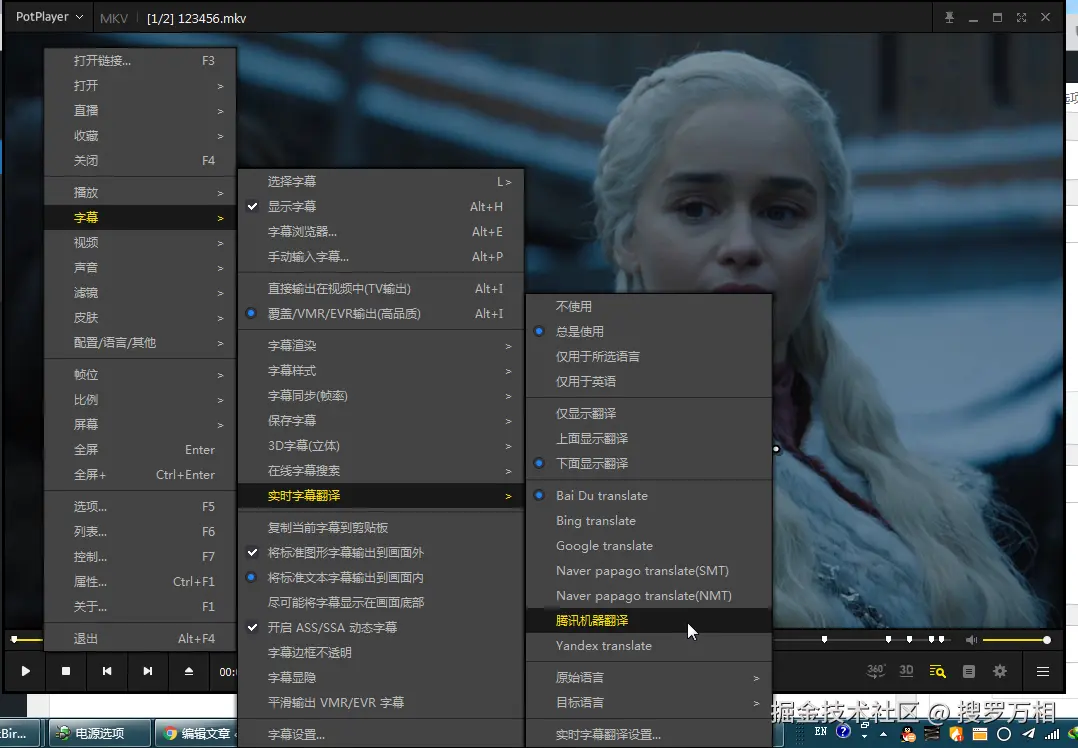Click the eject/open file icon
The image size is (1078, 748).
point(188,671)
